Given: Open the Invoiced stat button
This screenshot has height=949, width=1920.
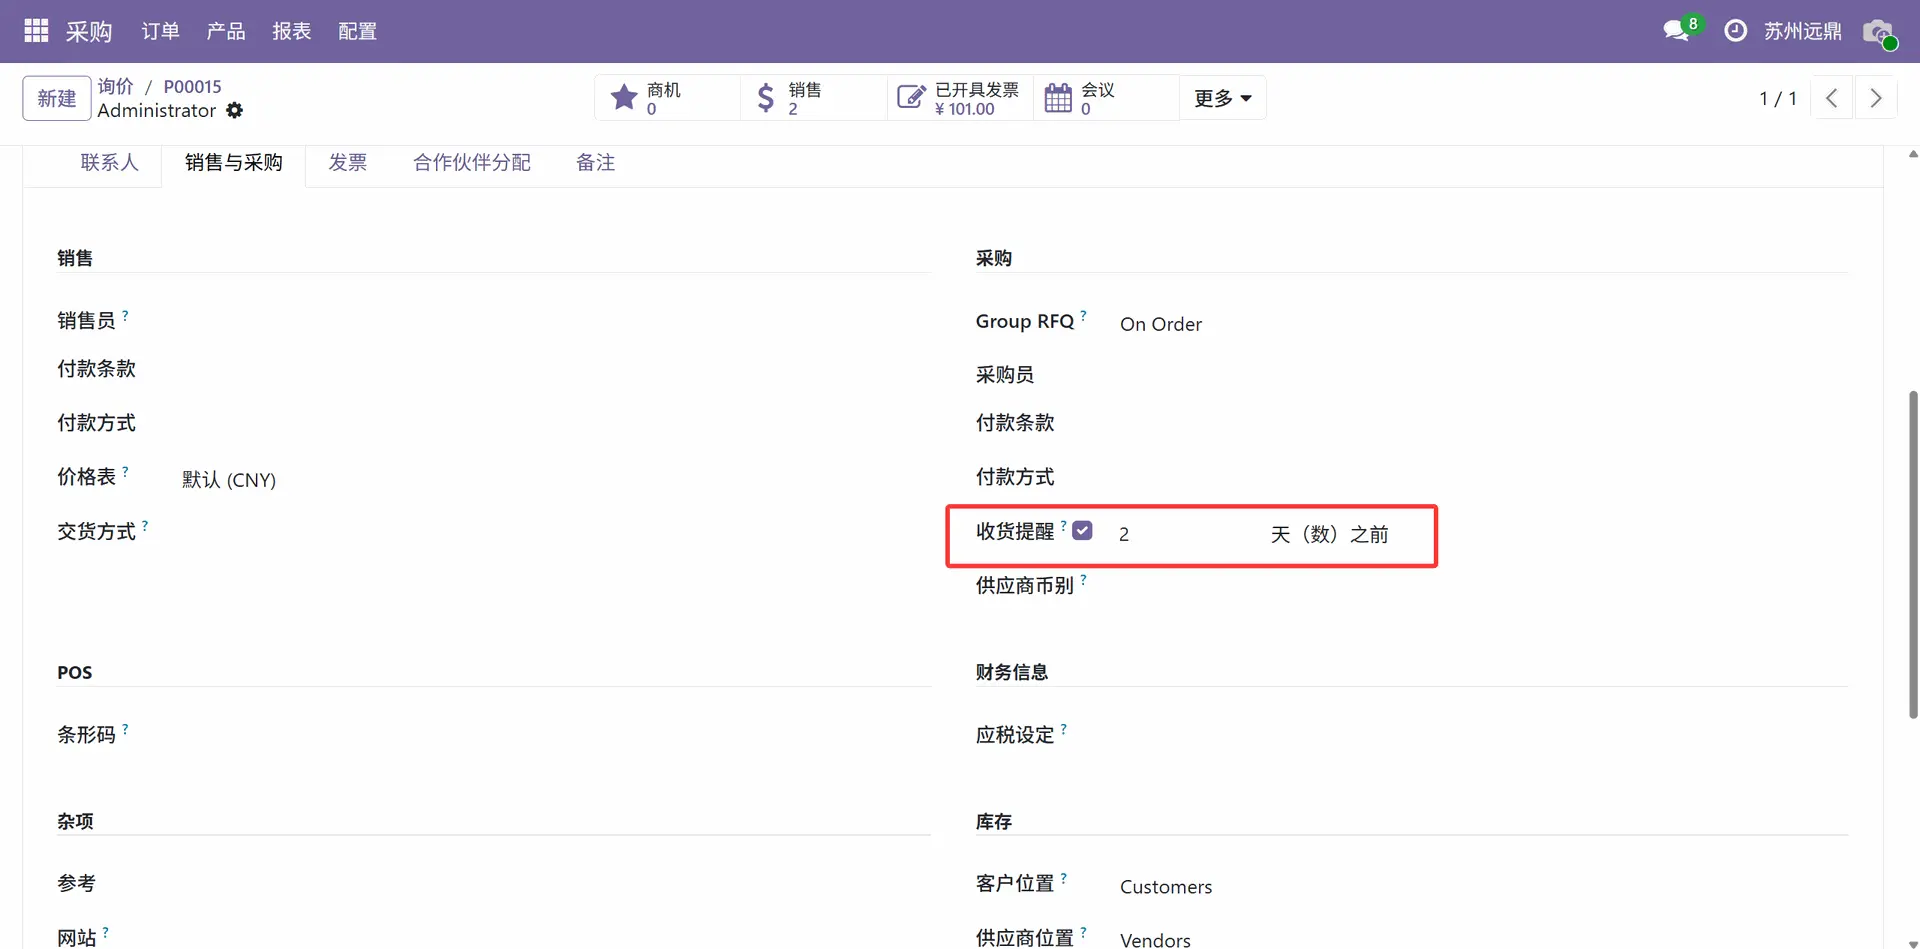Looking at the screenshot, I should coord(959,98).
